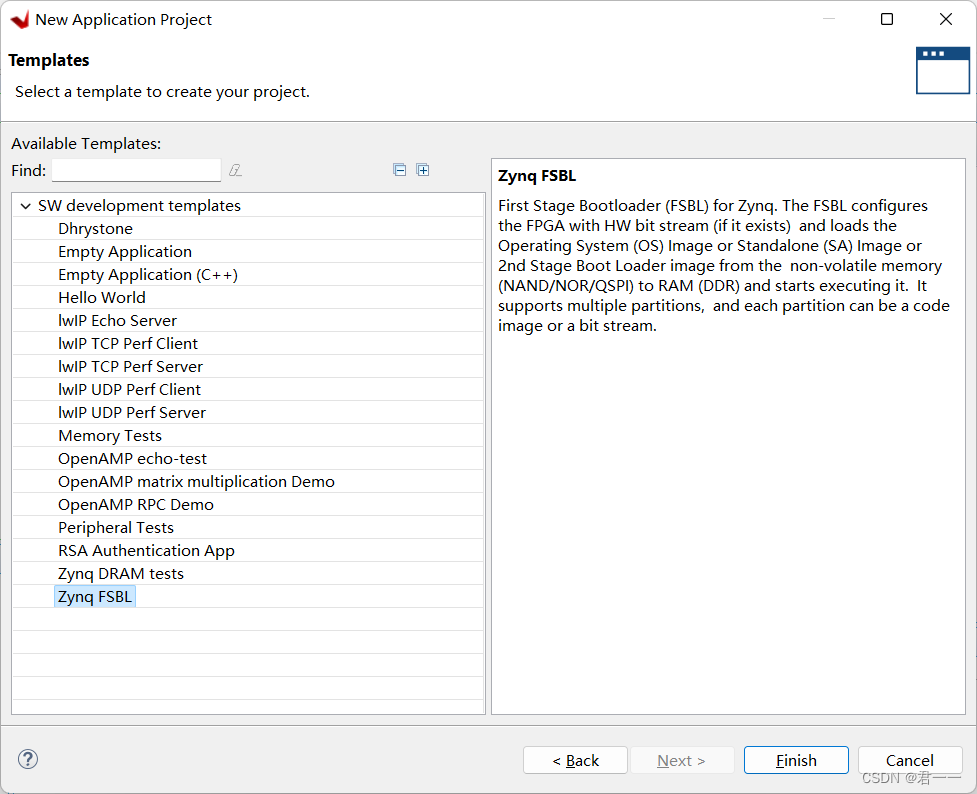This screenshot has height=794, width=977.
Task: Collapse SW development templates tree
Action: coord(26,206)
